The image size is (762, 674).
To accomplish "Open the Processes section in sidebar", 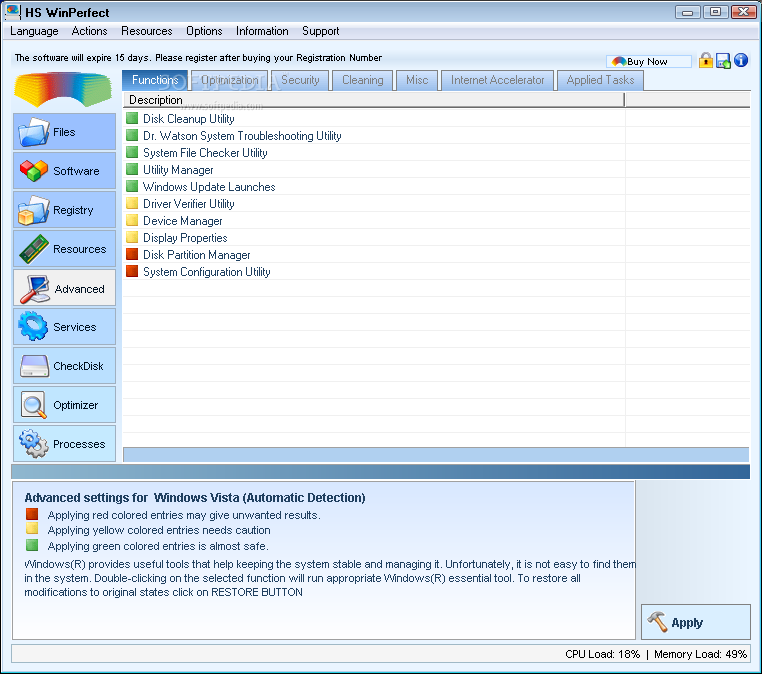I will [64, 444].
